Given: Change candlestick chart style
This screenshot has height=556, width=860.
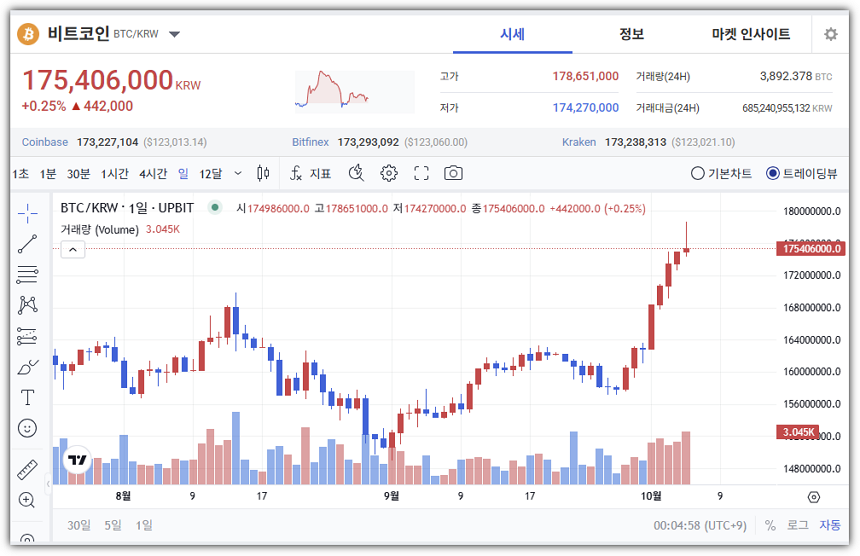Looking at the screenshot, I should [263, 174].
